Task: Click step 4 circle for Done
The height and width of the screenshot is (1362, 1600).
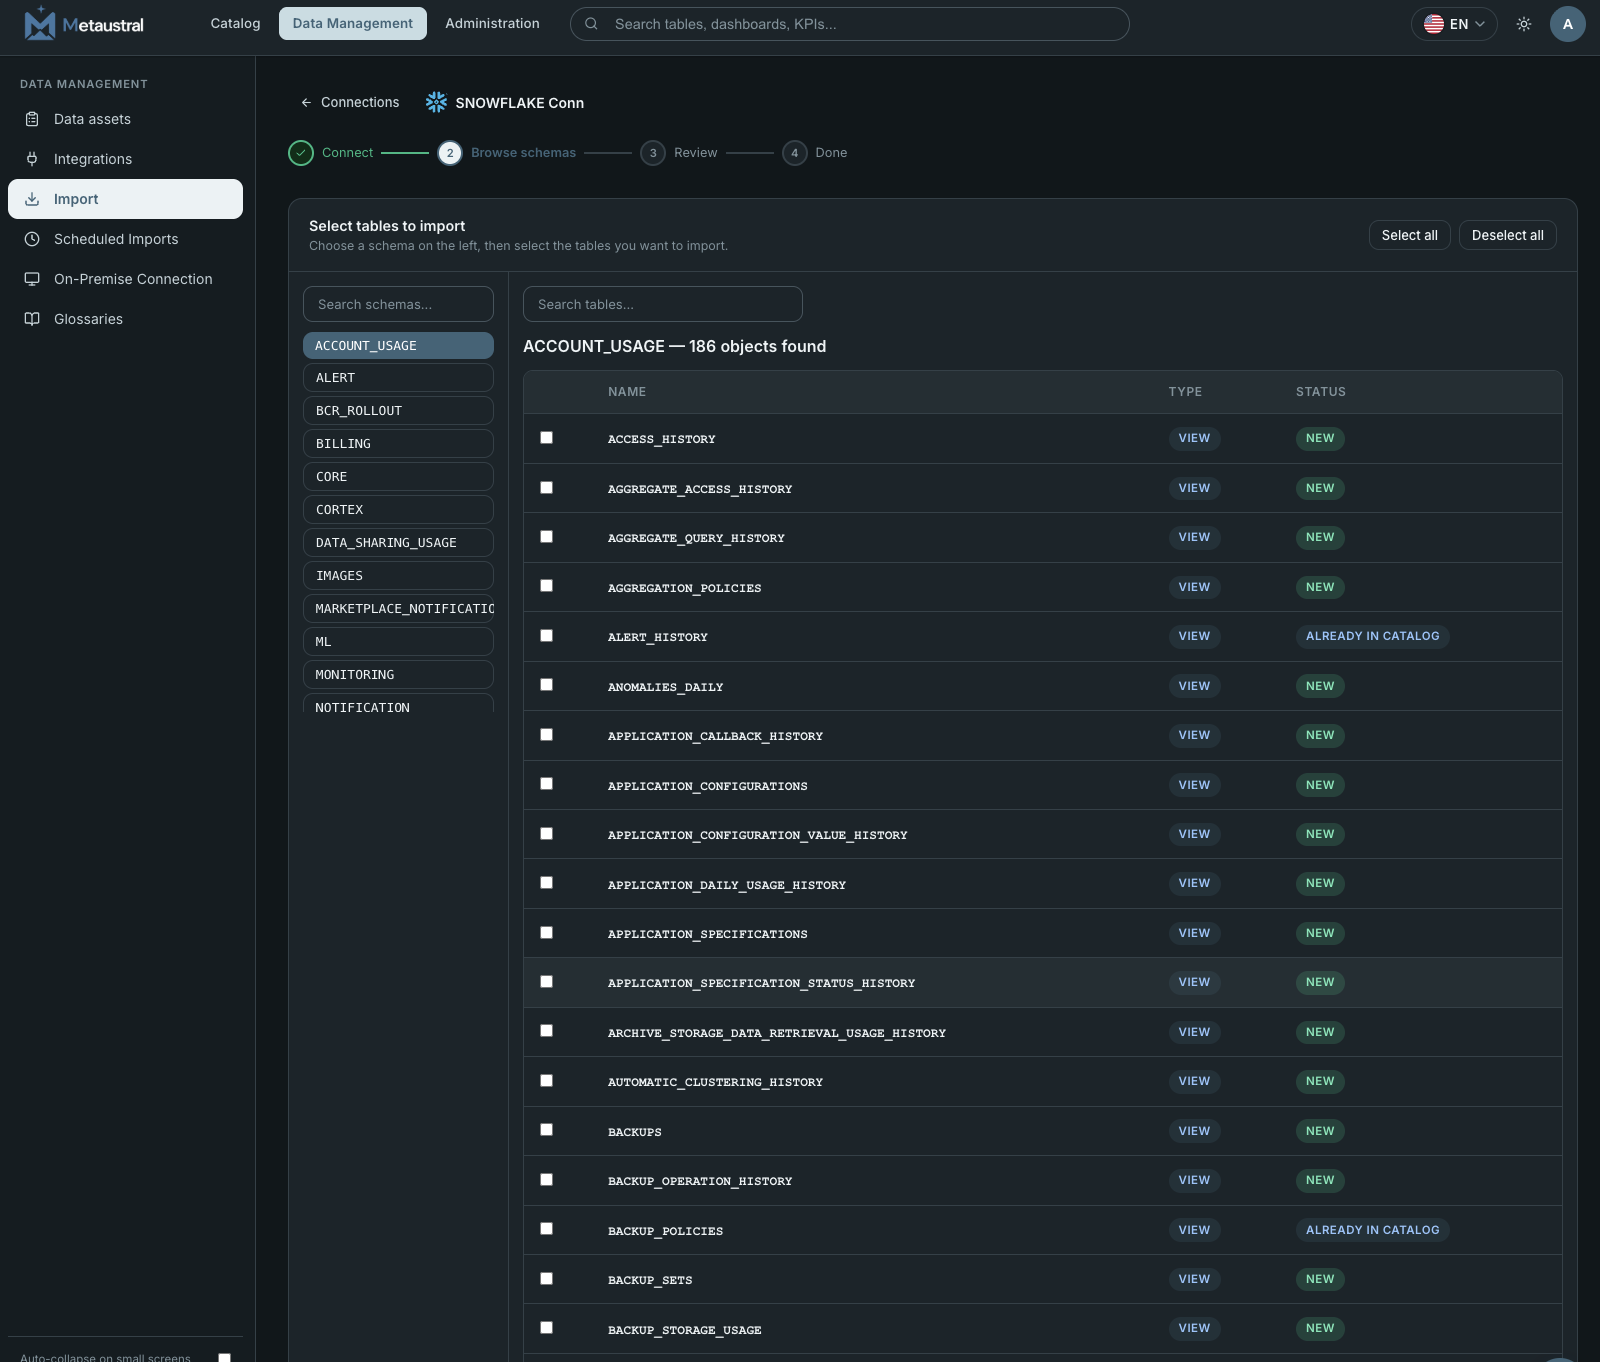Action: 795,153
